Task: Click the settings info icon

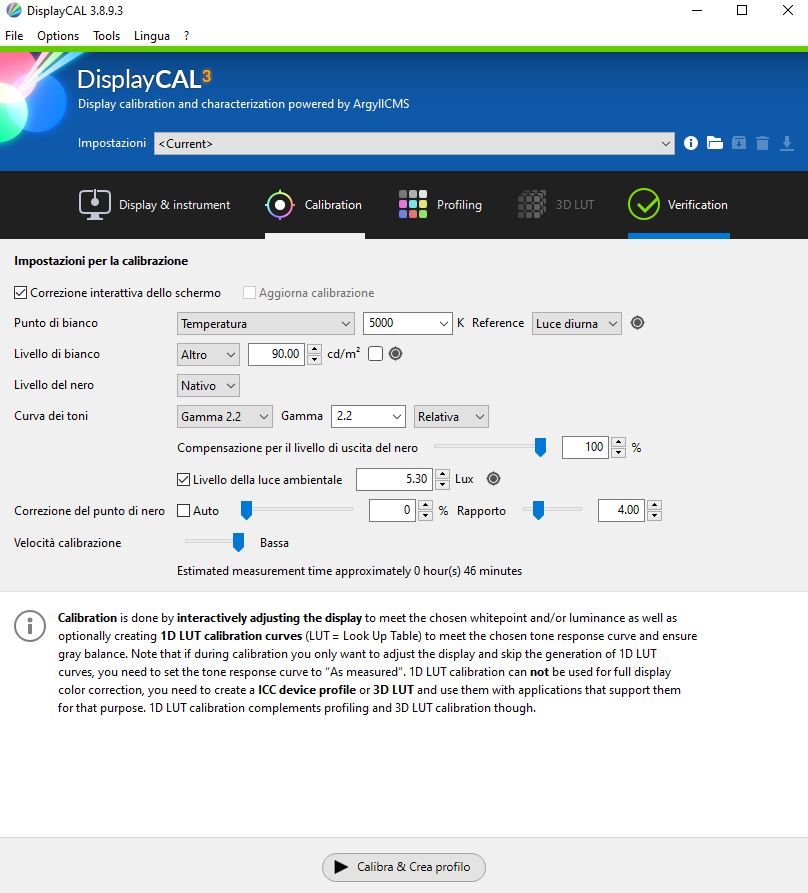Action: (x=691, y=143)
